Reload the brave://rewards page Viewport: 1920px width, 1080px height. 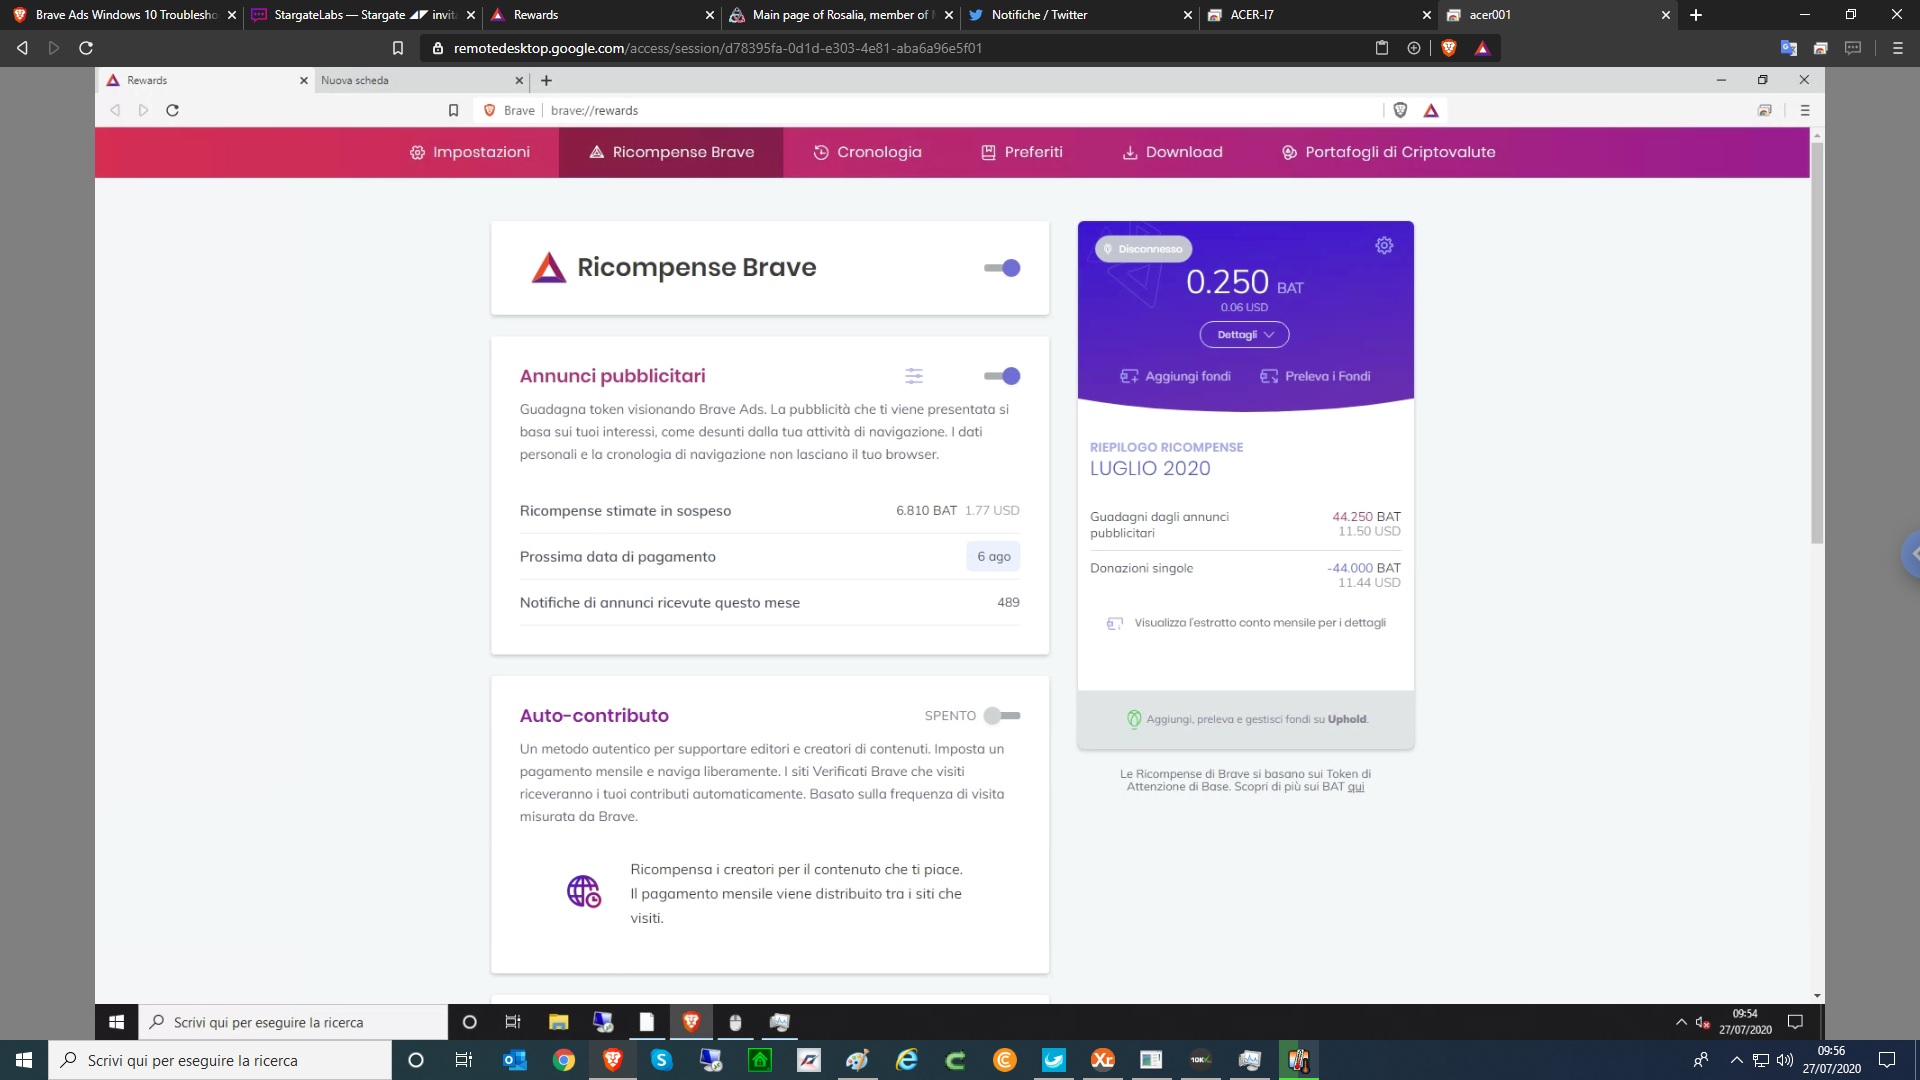pos(172,110)
